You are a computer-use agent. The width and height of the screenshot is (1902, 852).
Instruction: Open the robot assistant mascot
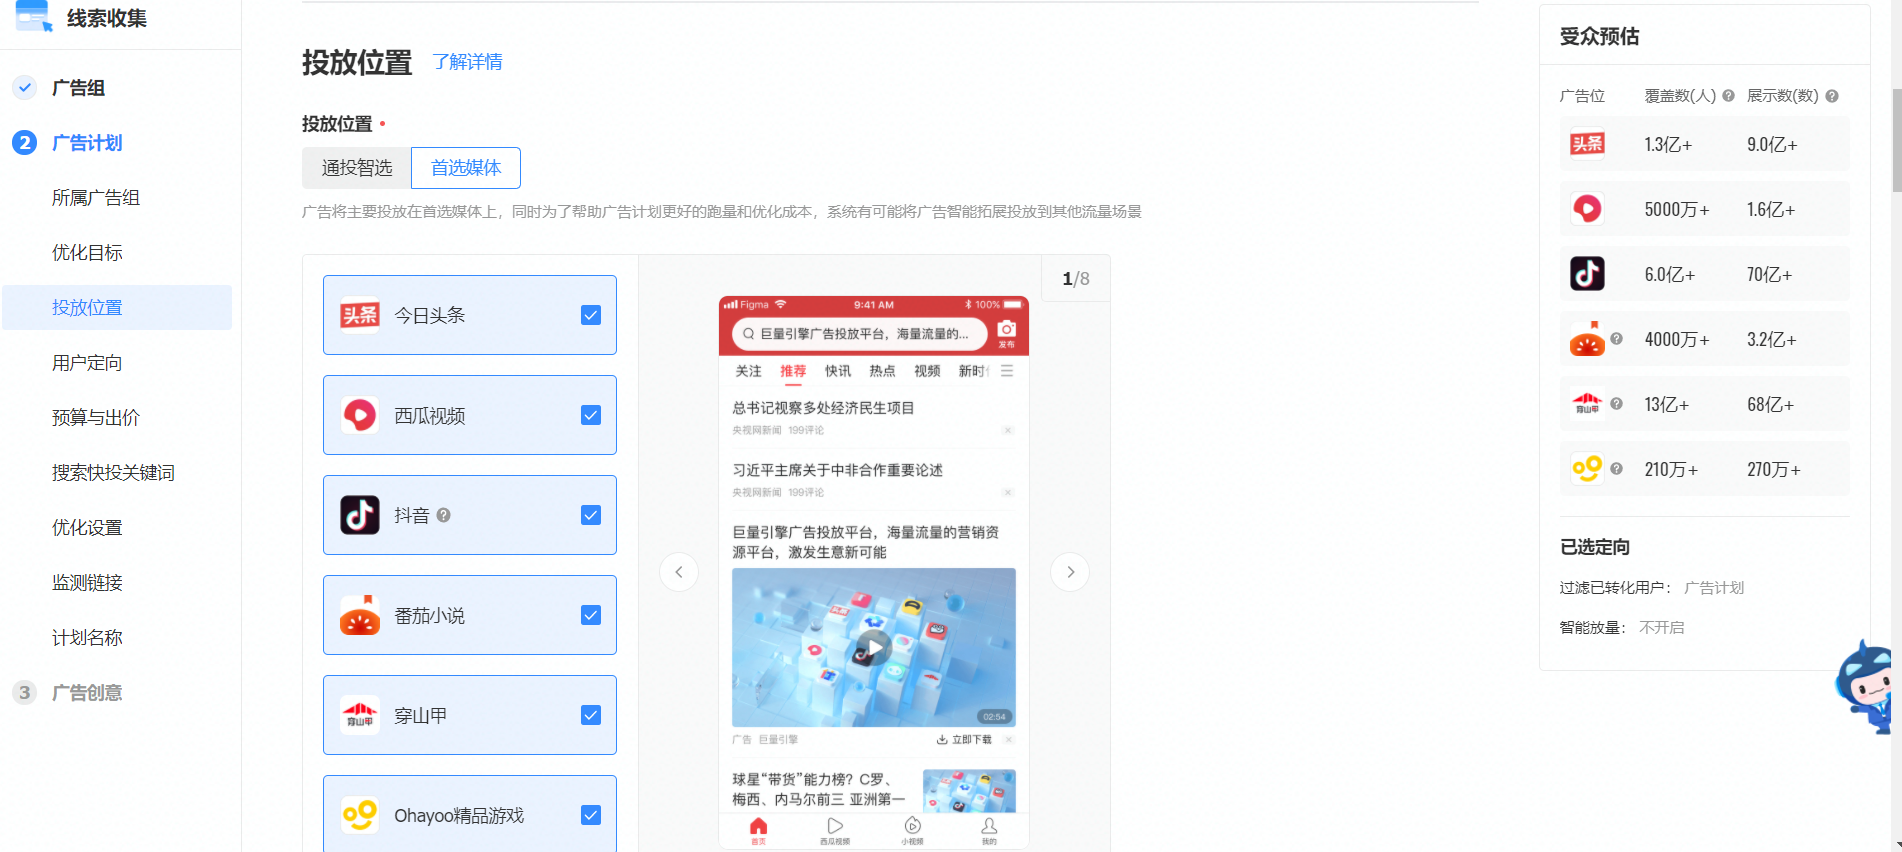(1865, 686)
